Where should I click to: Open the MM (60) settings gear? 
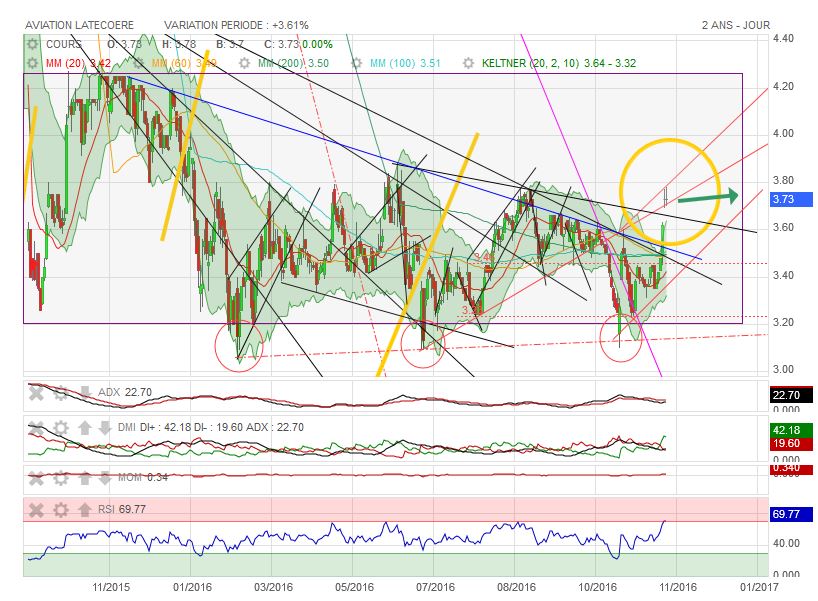coord(139,63)
